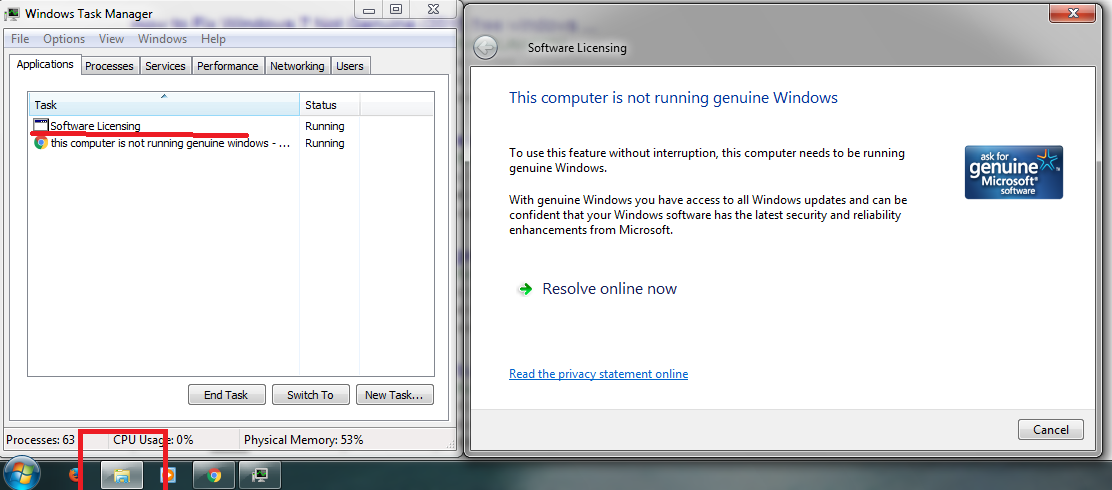Switch to the Processes tab
Image resolution: width=1112 pixels, height=490 pixels.
pyautogui.click(x=109, y=66)
